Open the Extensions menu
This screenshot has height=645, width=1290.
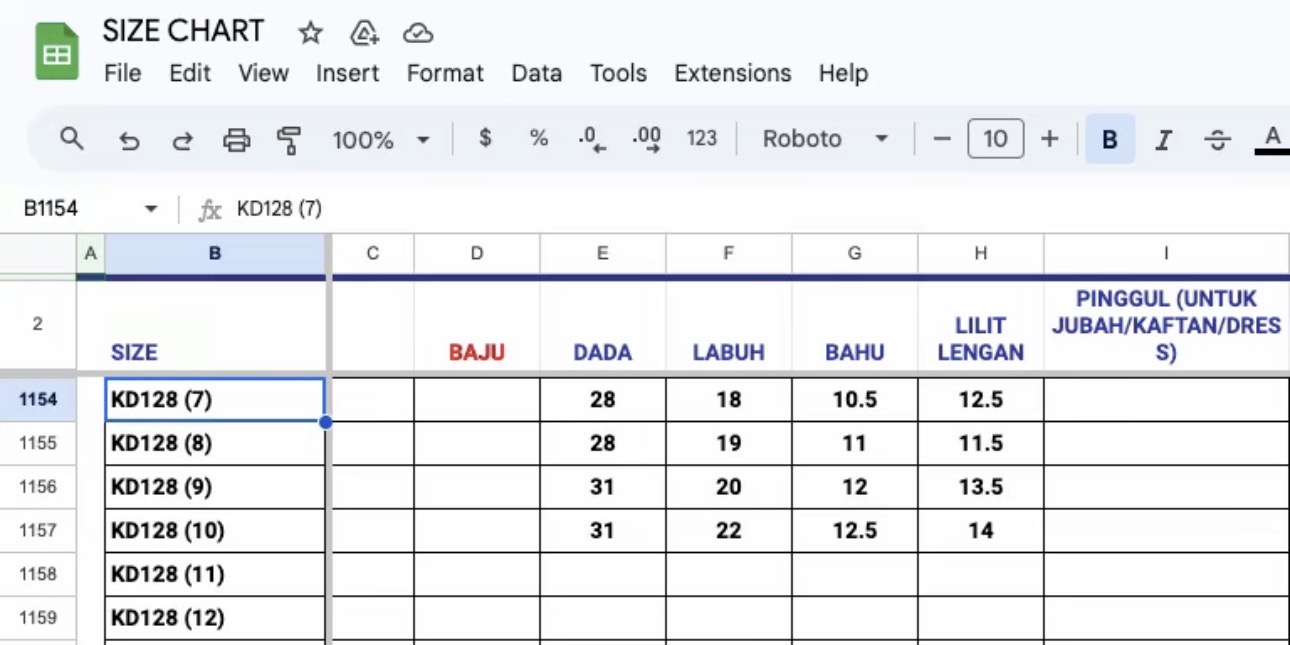(732, 73)
